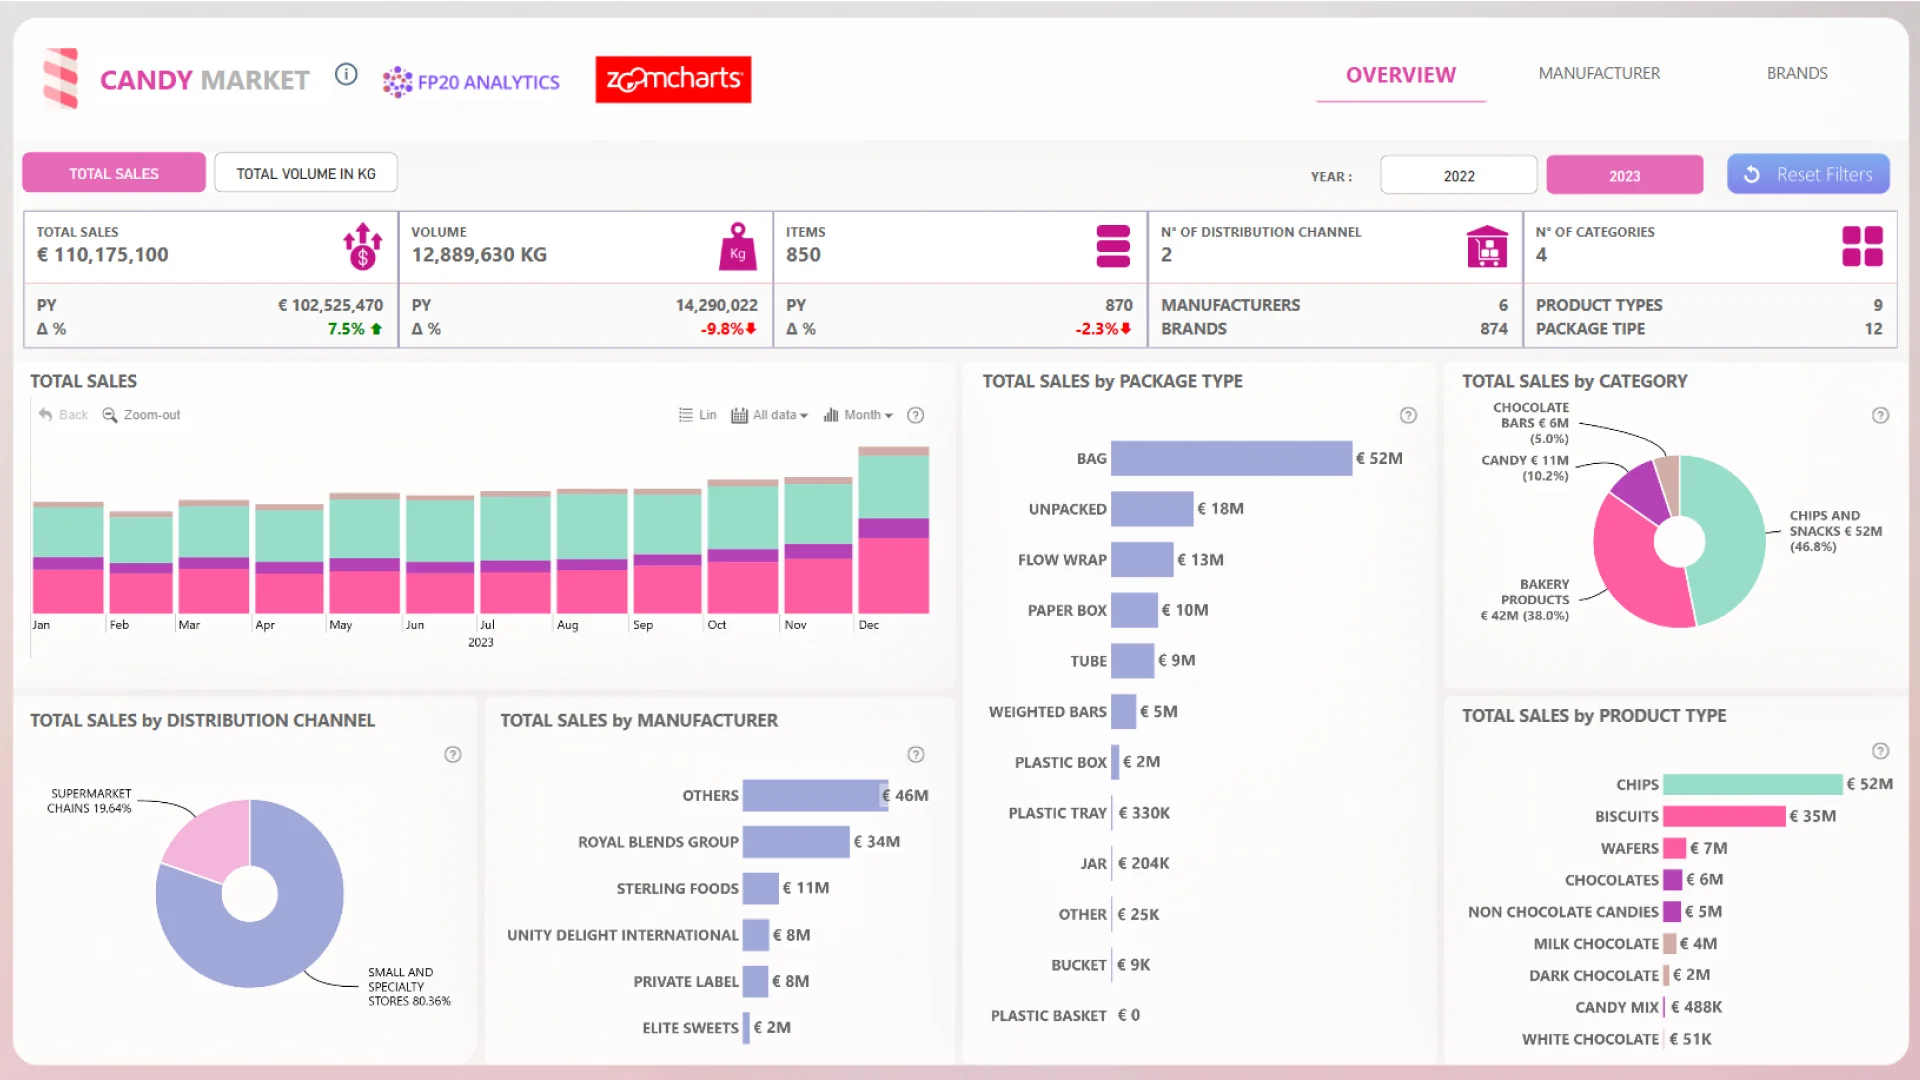Go to the Manufacturer tab
The height and width of the screenshot is (1080, 1920).
pyautogui.click(x=1598, y=73)
